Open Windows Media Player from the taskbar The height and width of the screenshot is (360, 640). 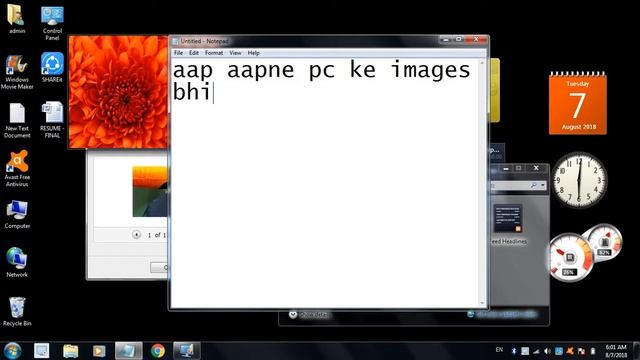(99, 351)
